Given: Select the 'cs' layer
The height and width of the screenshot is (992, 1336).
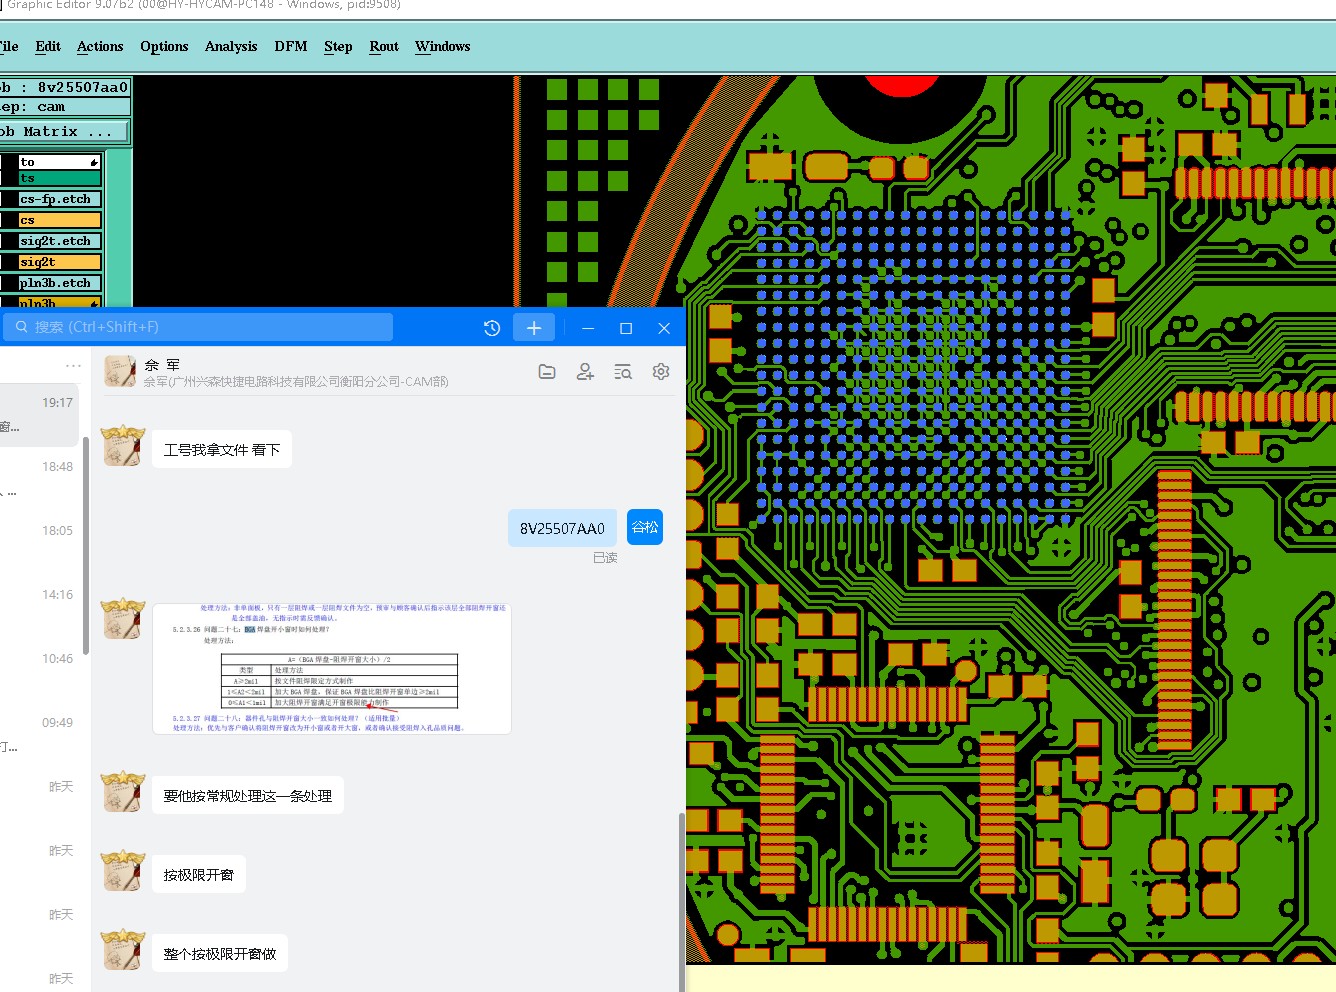Looking at the screenshot, I should click(x=59, y=220).
